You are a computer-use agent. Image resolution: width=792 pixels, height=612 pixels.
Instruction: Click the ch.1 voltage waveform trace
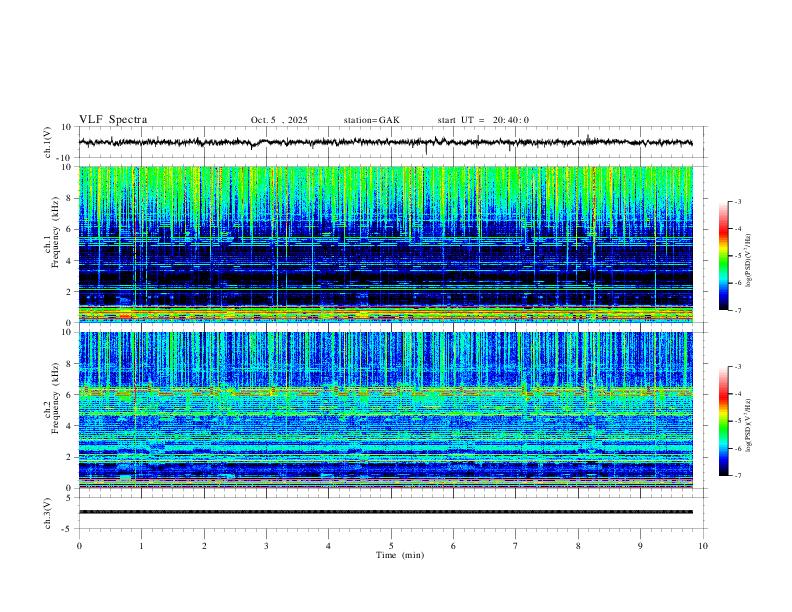pyautogui.click(x=385, y=142)
